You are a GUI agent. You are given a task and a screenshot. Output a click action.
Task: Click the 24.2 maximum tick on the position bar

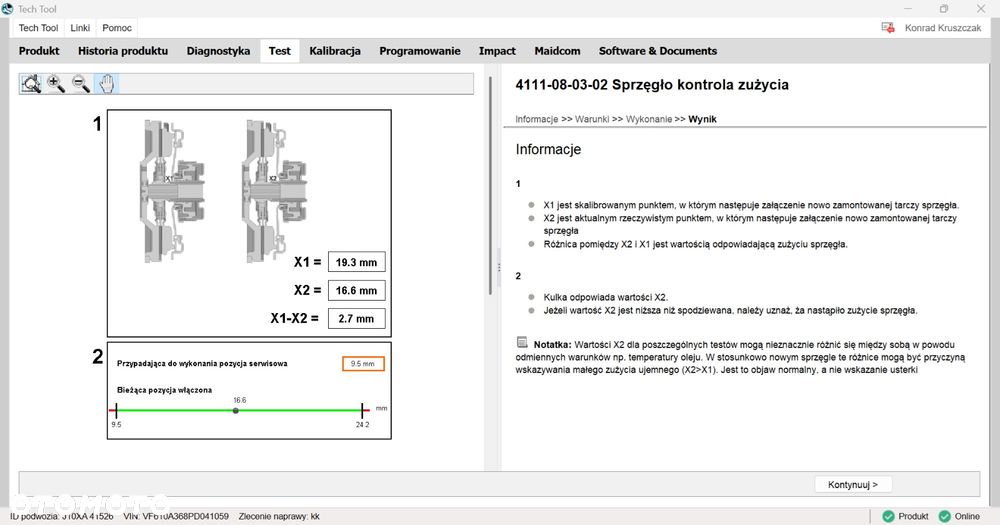click(x=362, y=411)
